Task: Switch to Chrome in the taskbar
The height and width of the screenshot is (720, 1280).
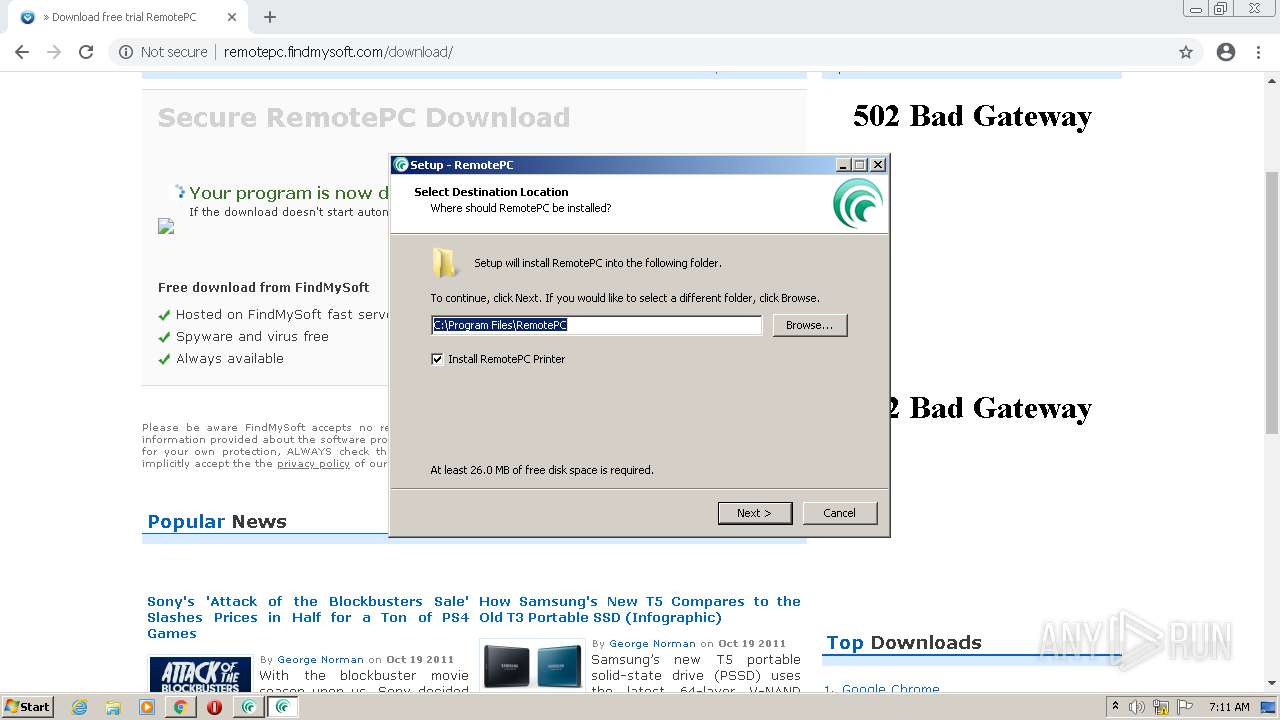Action: click(180, 707)
